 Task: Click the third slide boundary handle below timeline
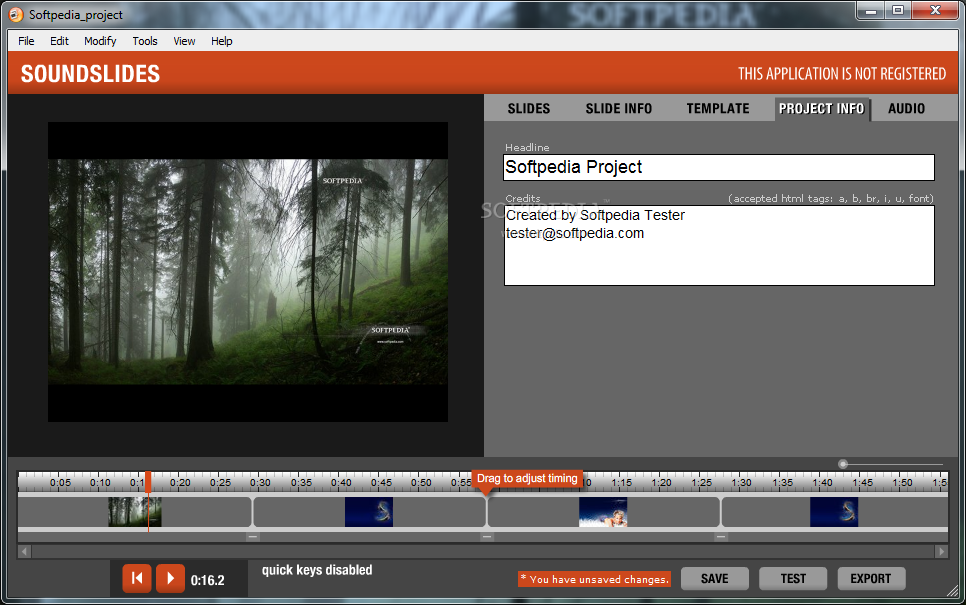(x=721, y=537)
